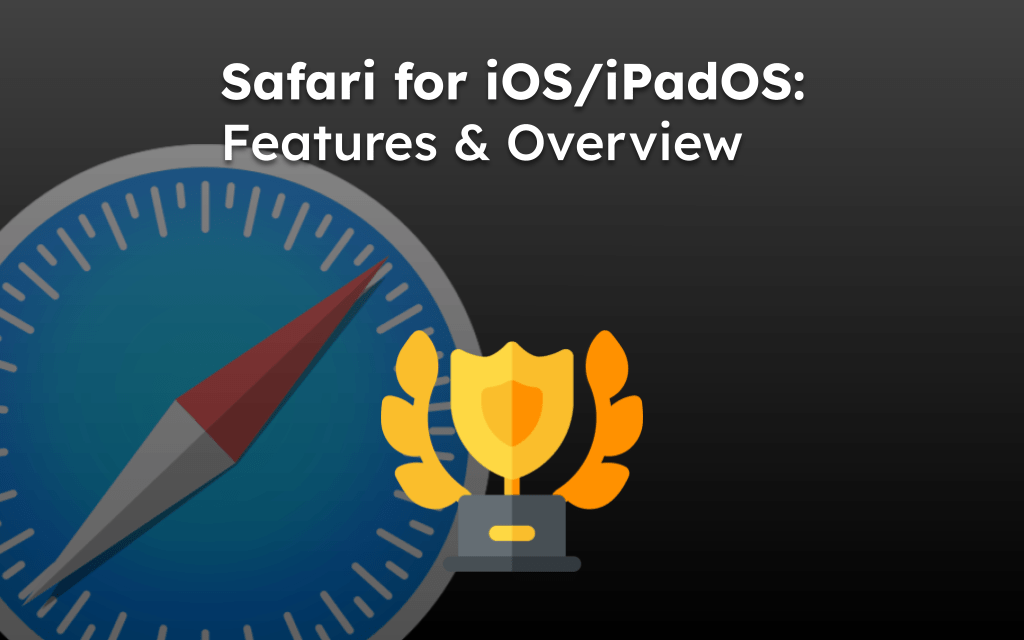Click the orange shield emblem on the trophy

point(512,413)
